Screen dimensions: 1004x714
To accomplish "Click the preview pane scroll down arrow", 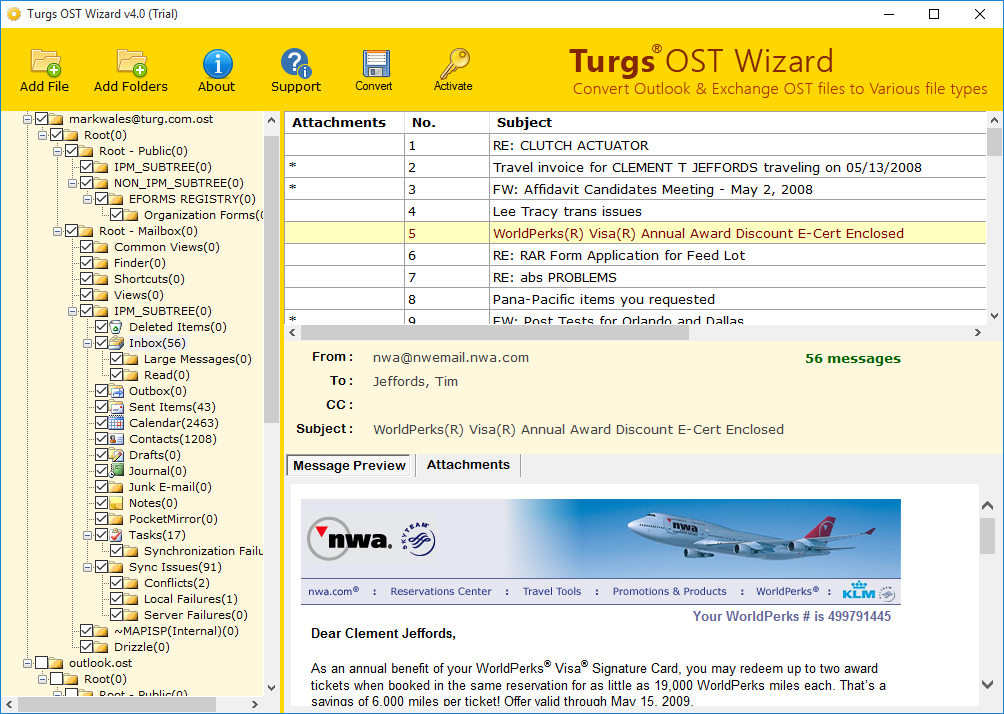I will pos(987,684).
